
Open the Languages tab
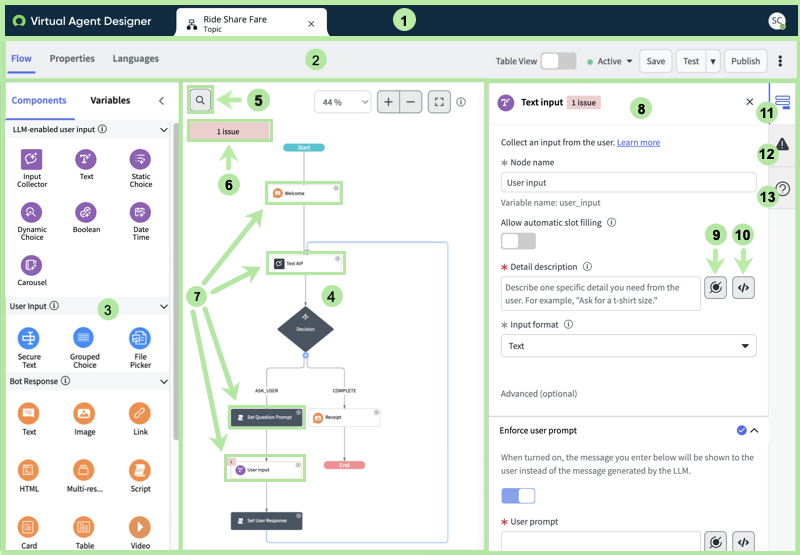tap(135, 59)
